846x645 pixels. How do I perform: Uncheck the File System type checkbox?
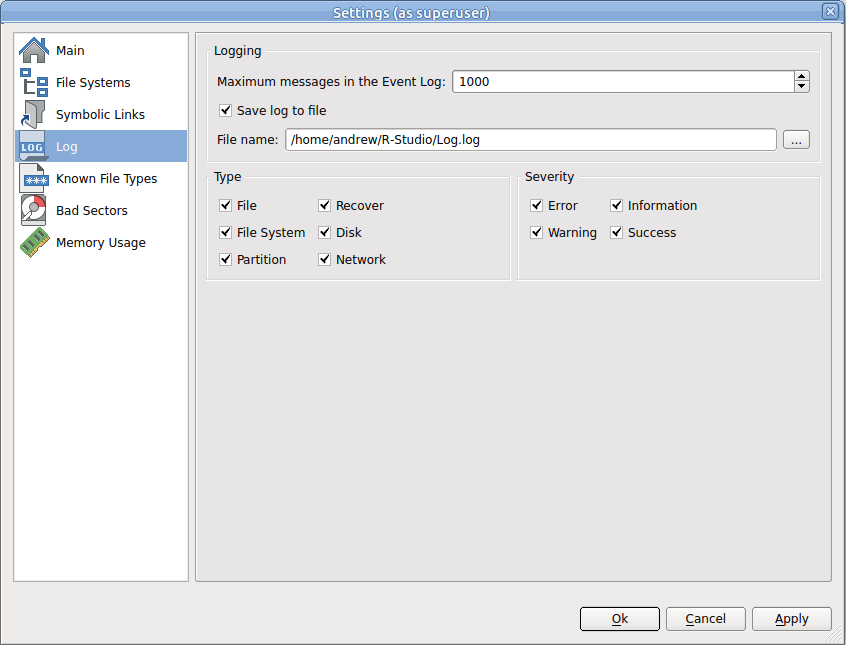coord(226,233)
